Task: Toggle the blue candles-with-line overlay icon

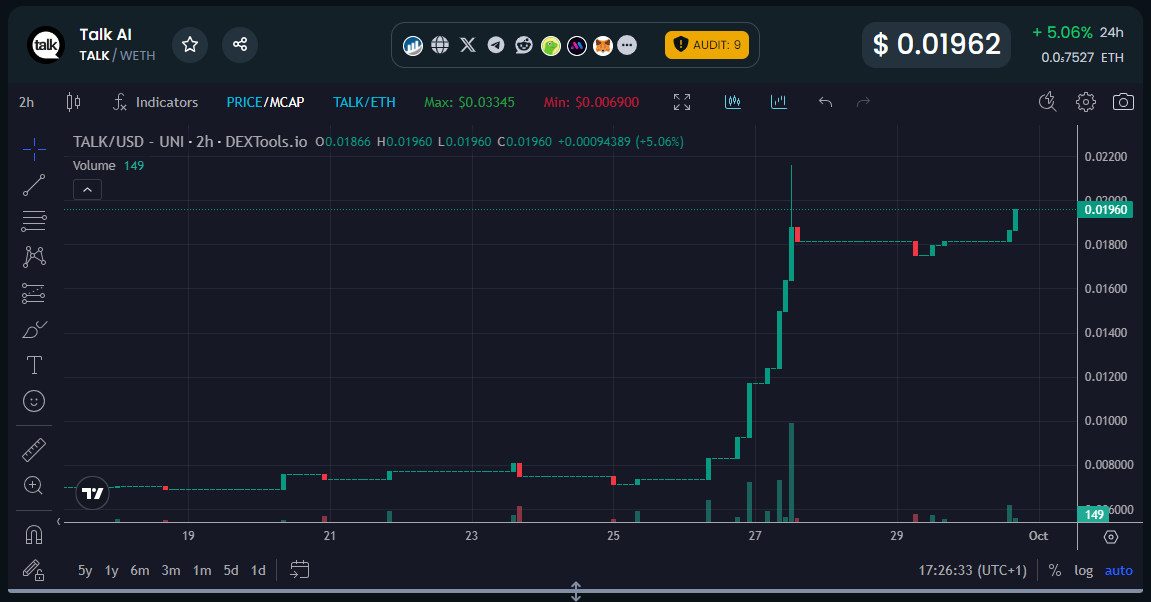Action: (733, 102)
